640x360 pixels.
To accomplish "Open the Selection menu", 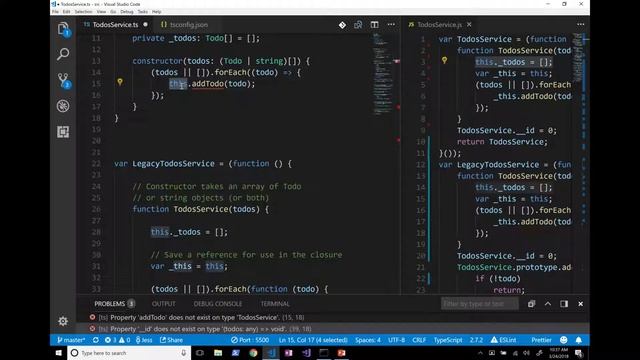I will pyautogui.click(x=84, y=12).
